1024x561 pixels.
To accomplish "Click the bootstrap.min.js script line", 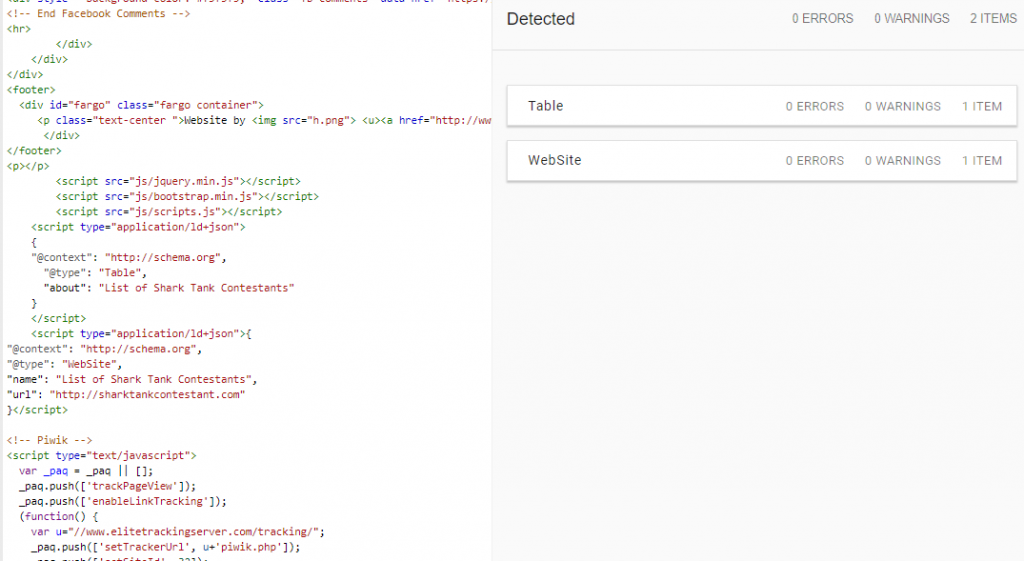I will pyautogui.click(x=187, y=197).
